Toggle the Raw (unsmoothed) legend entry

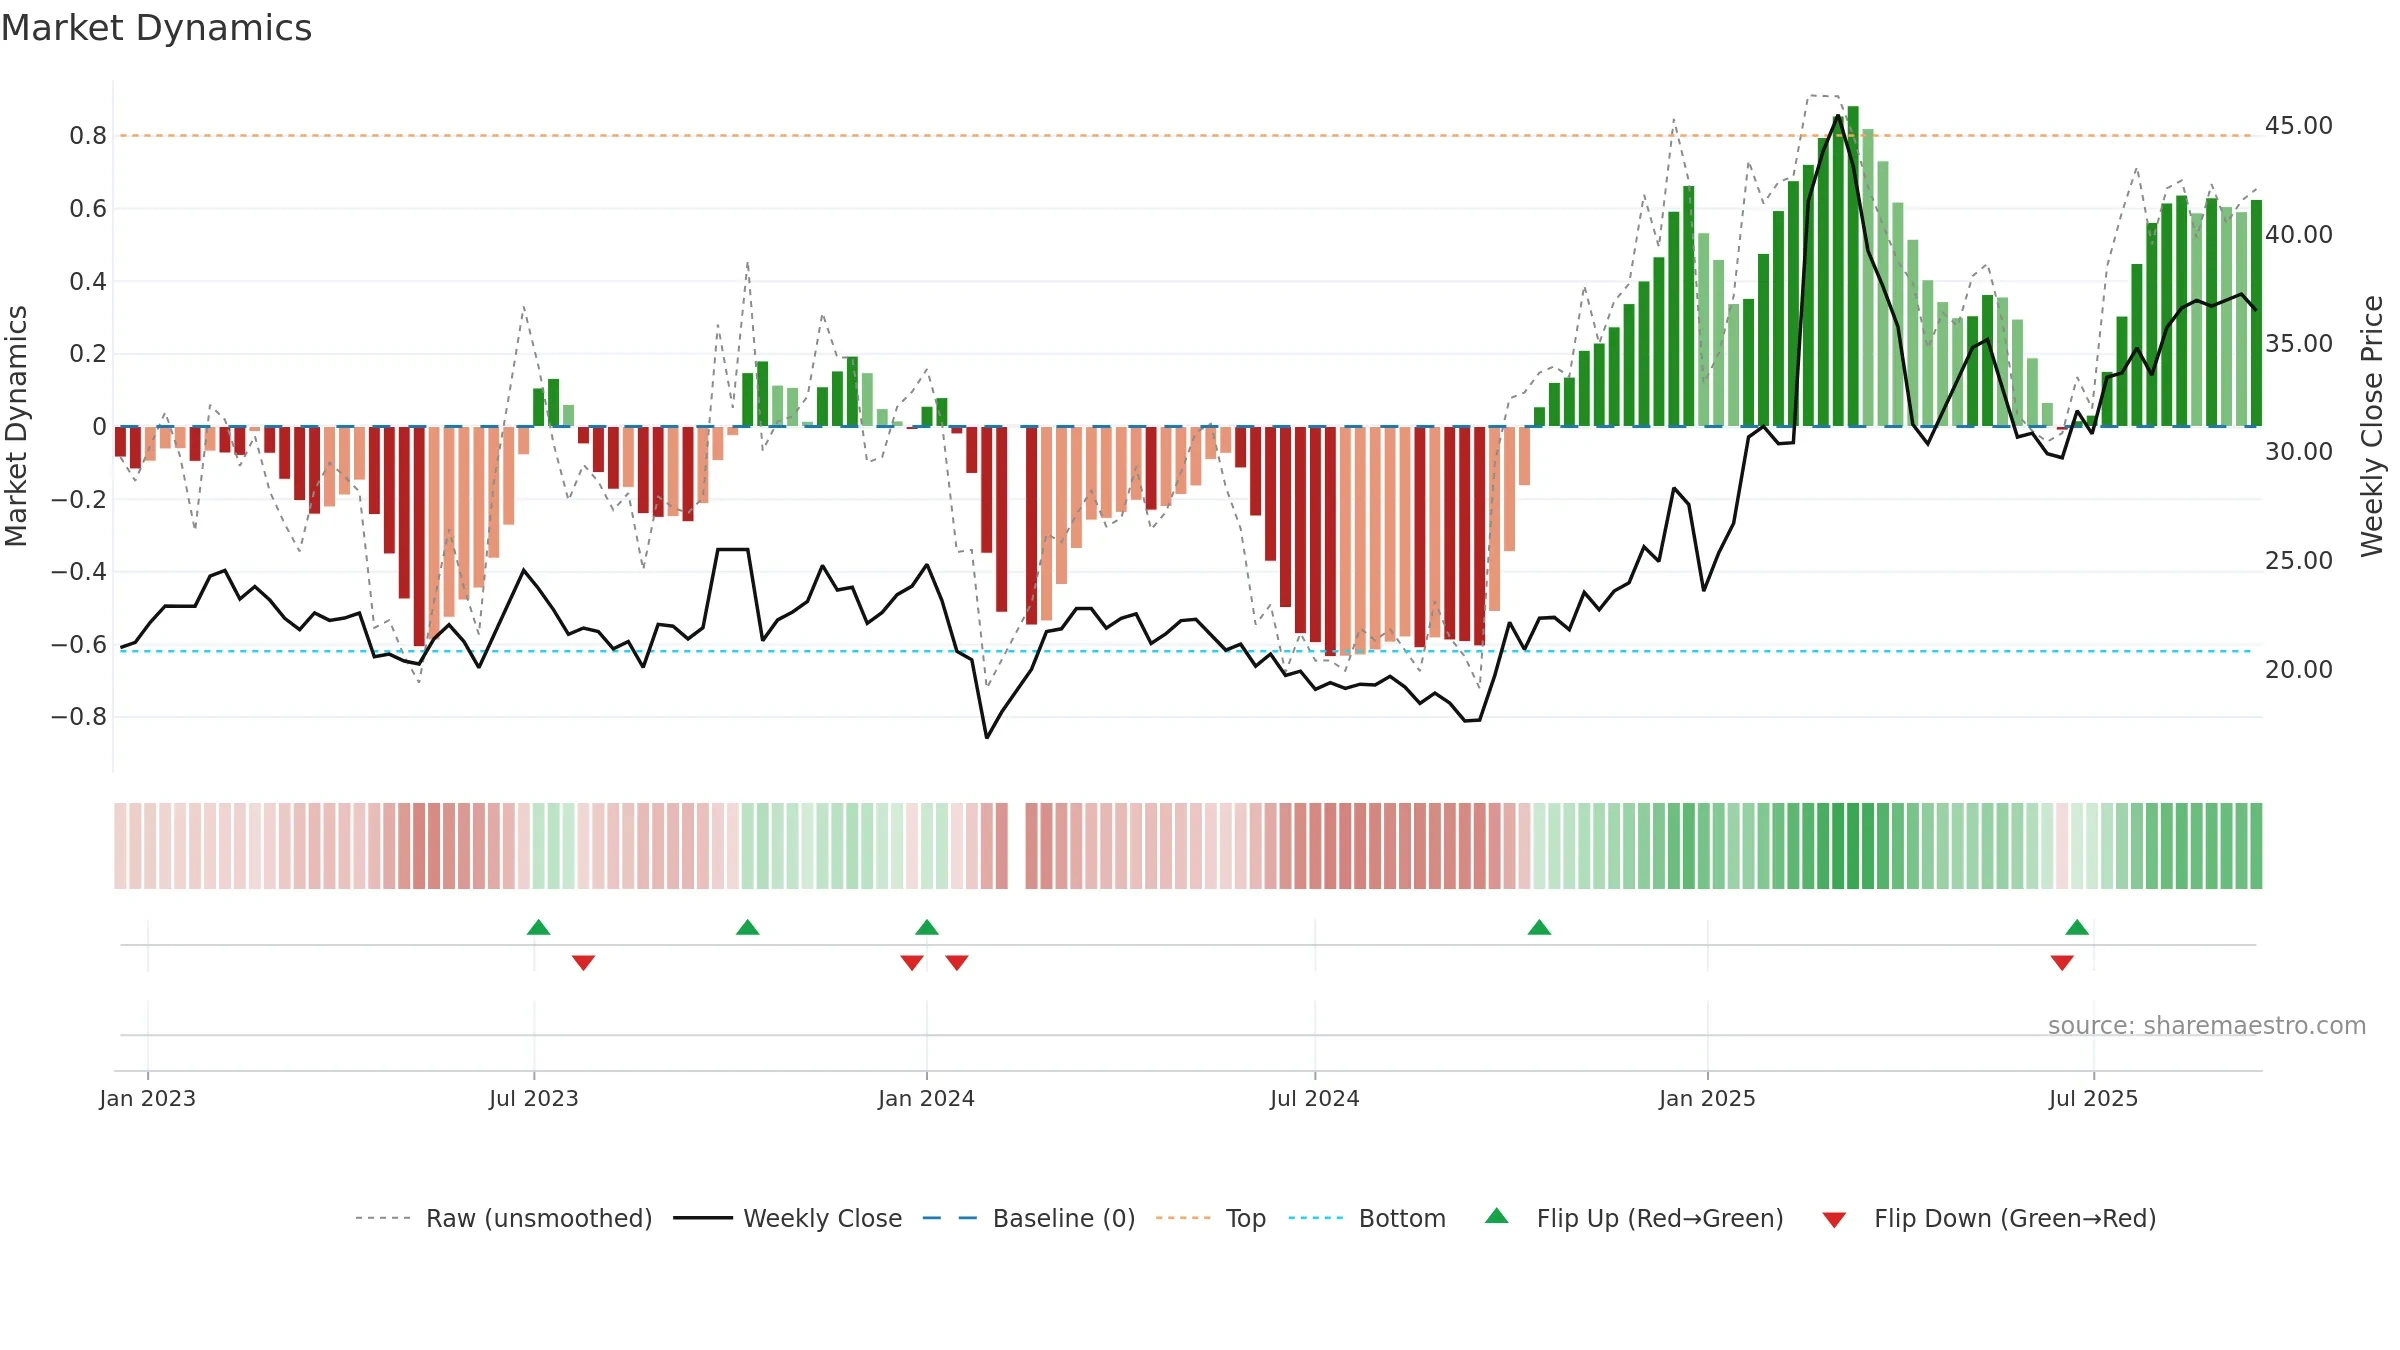tap(504, 1218)
